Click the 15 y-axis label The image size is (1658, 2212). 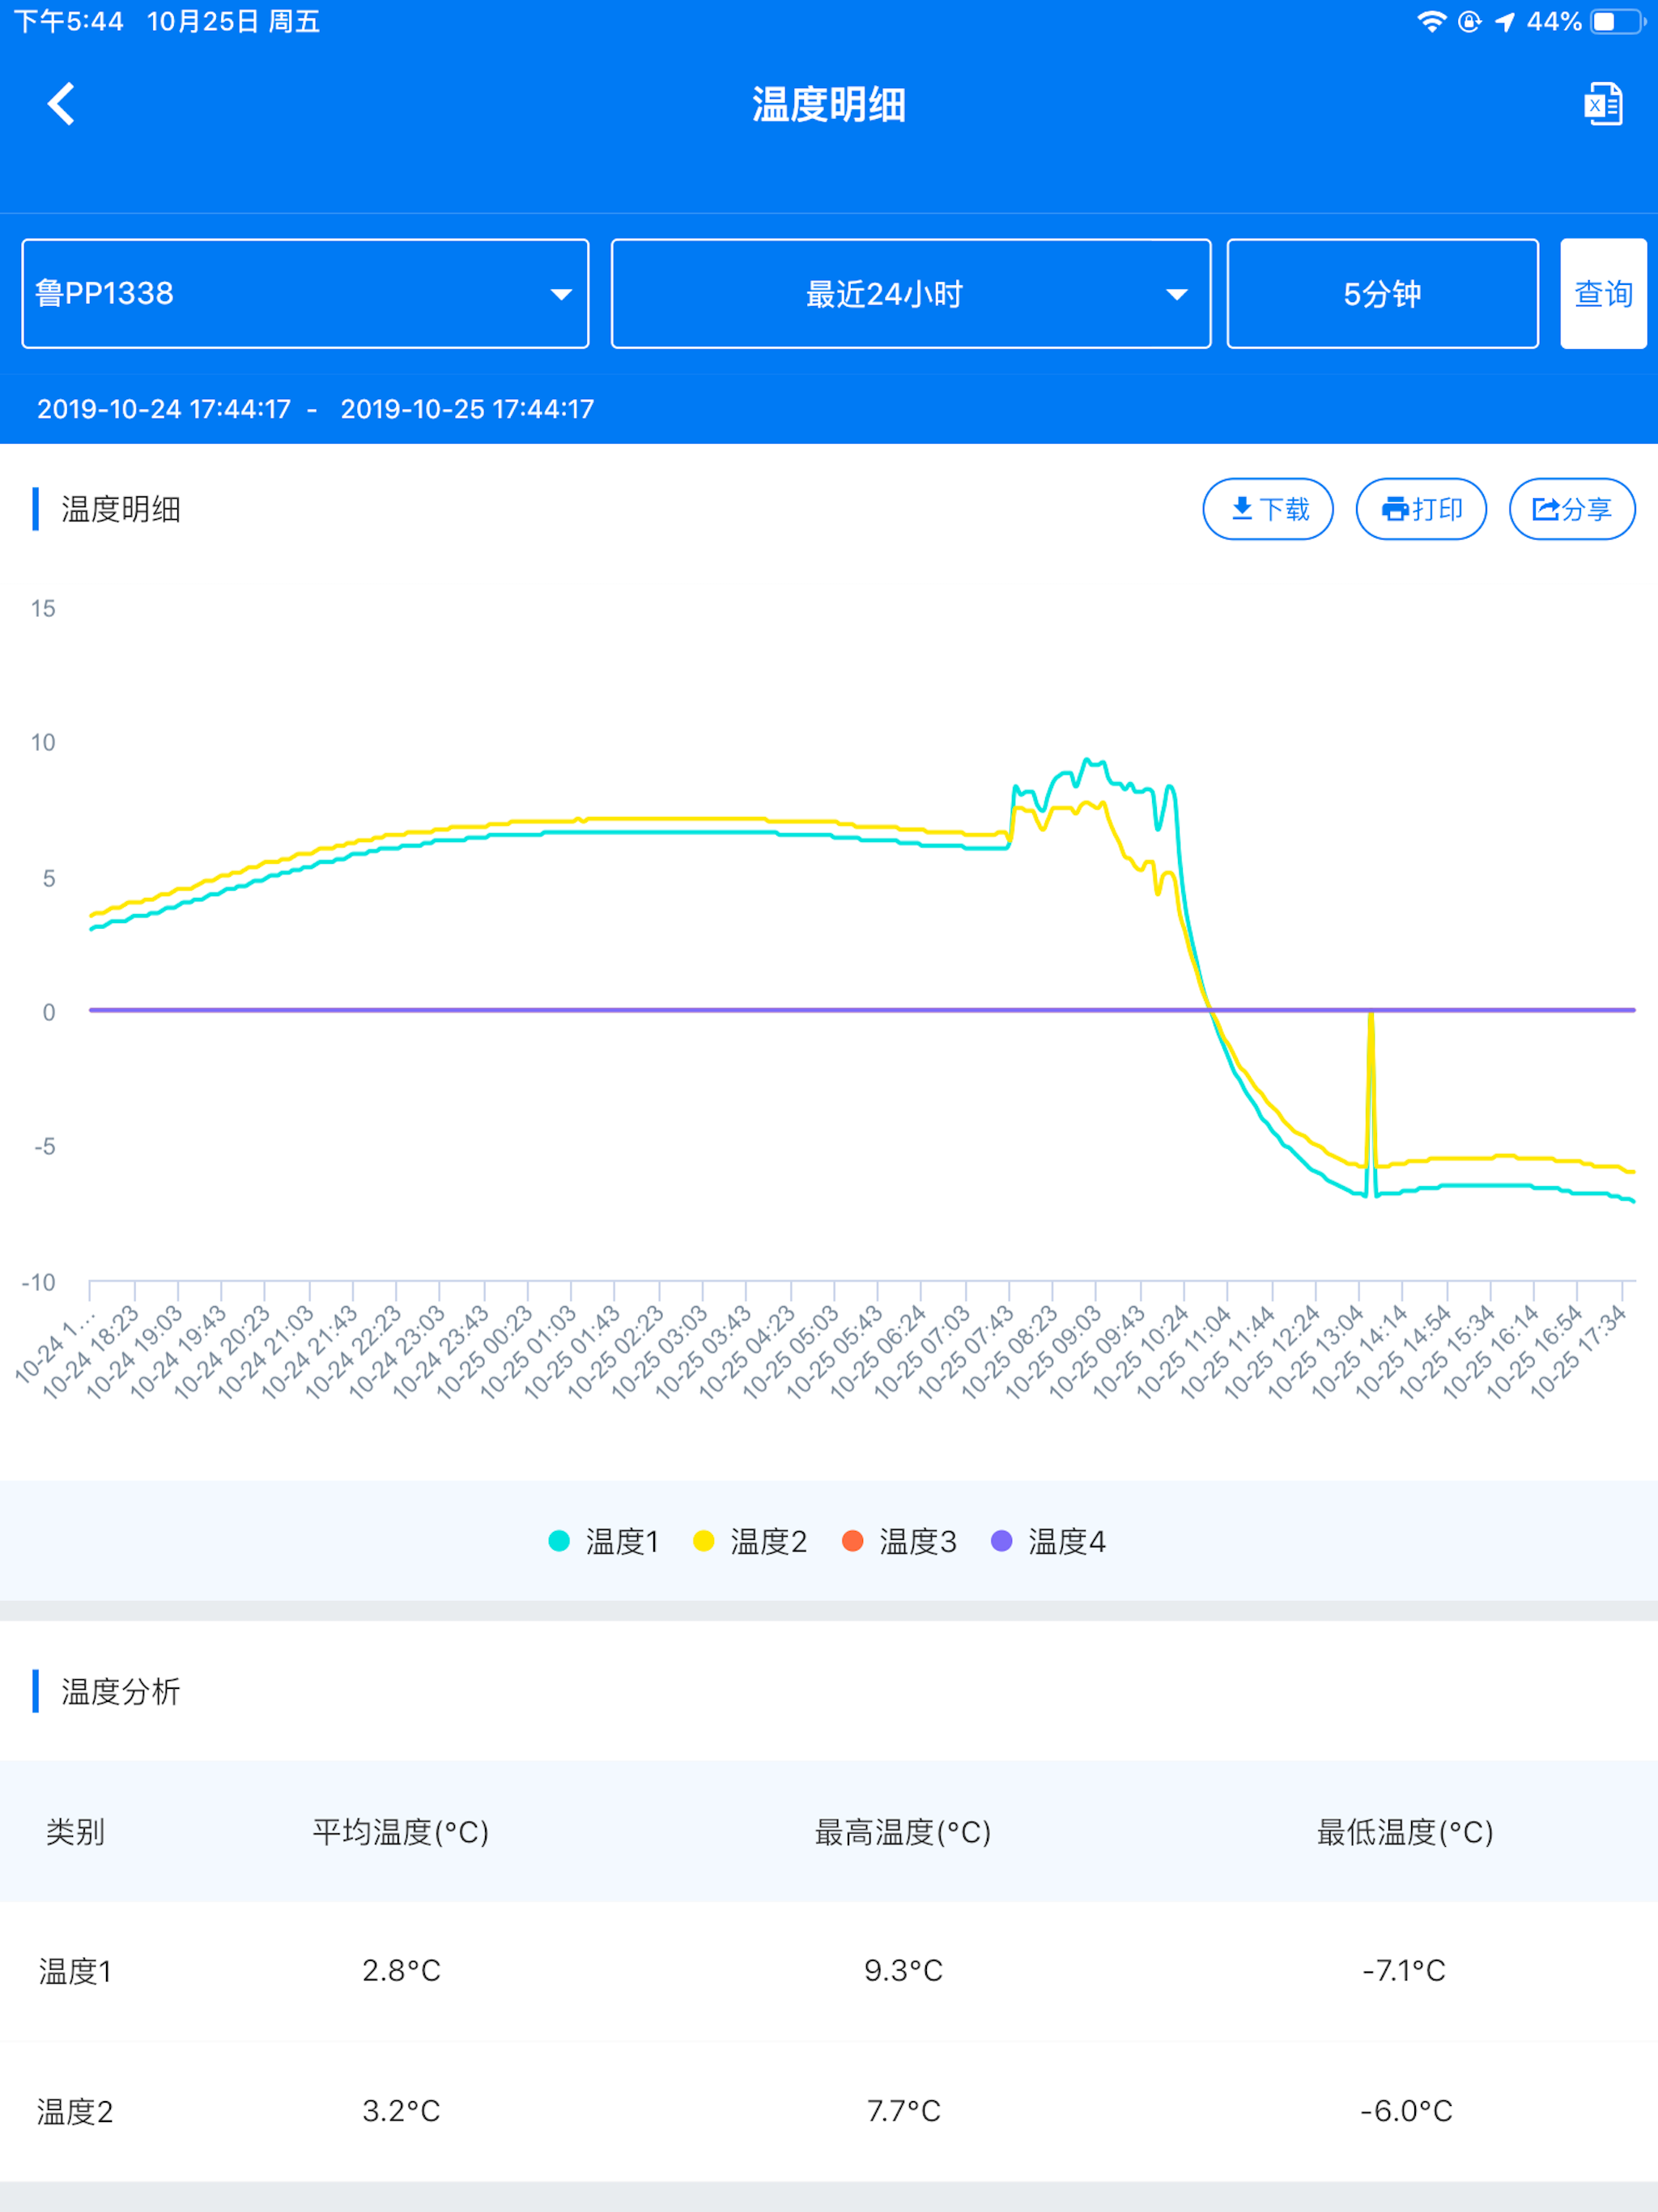[x=43, y=608]
